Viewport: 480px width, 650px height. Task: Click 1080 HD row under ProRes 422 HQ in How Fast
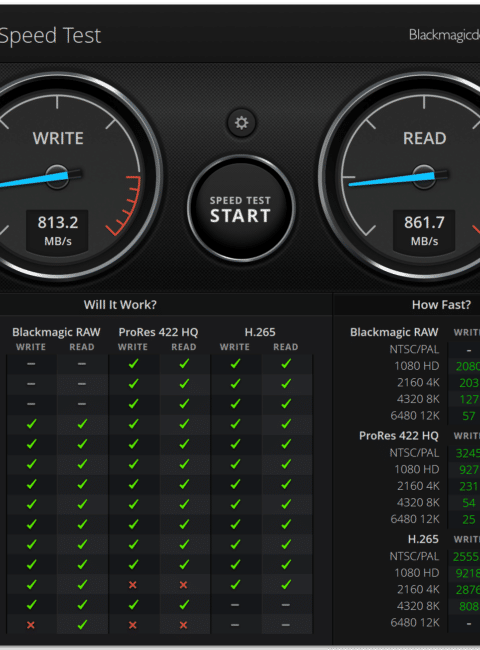coord(417,469)
